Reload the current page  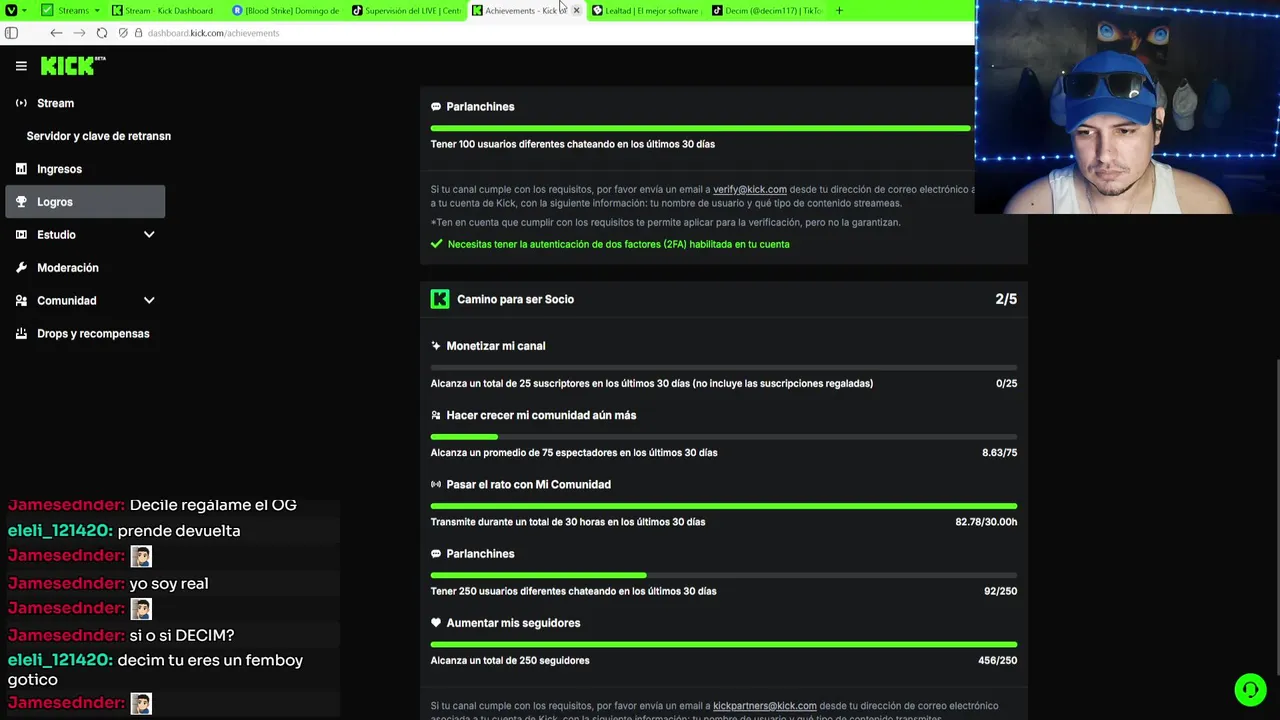102,33
